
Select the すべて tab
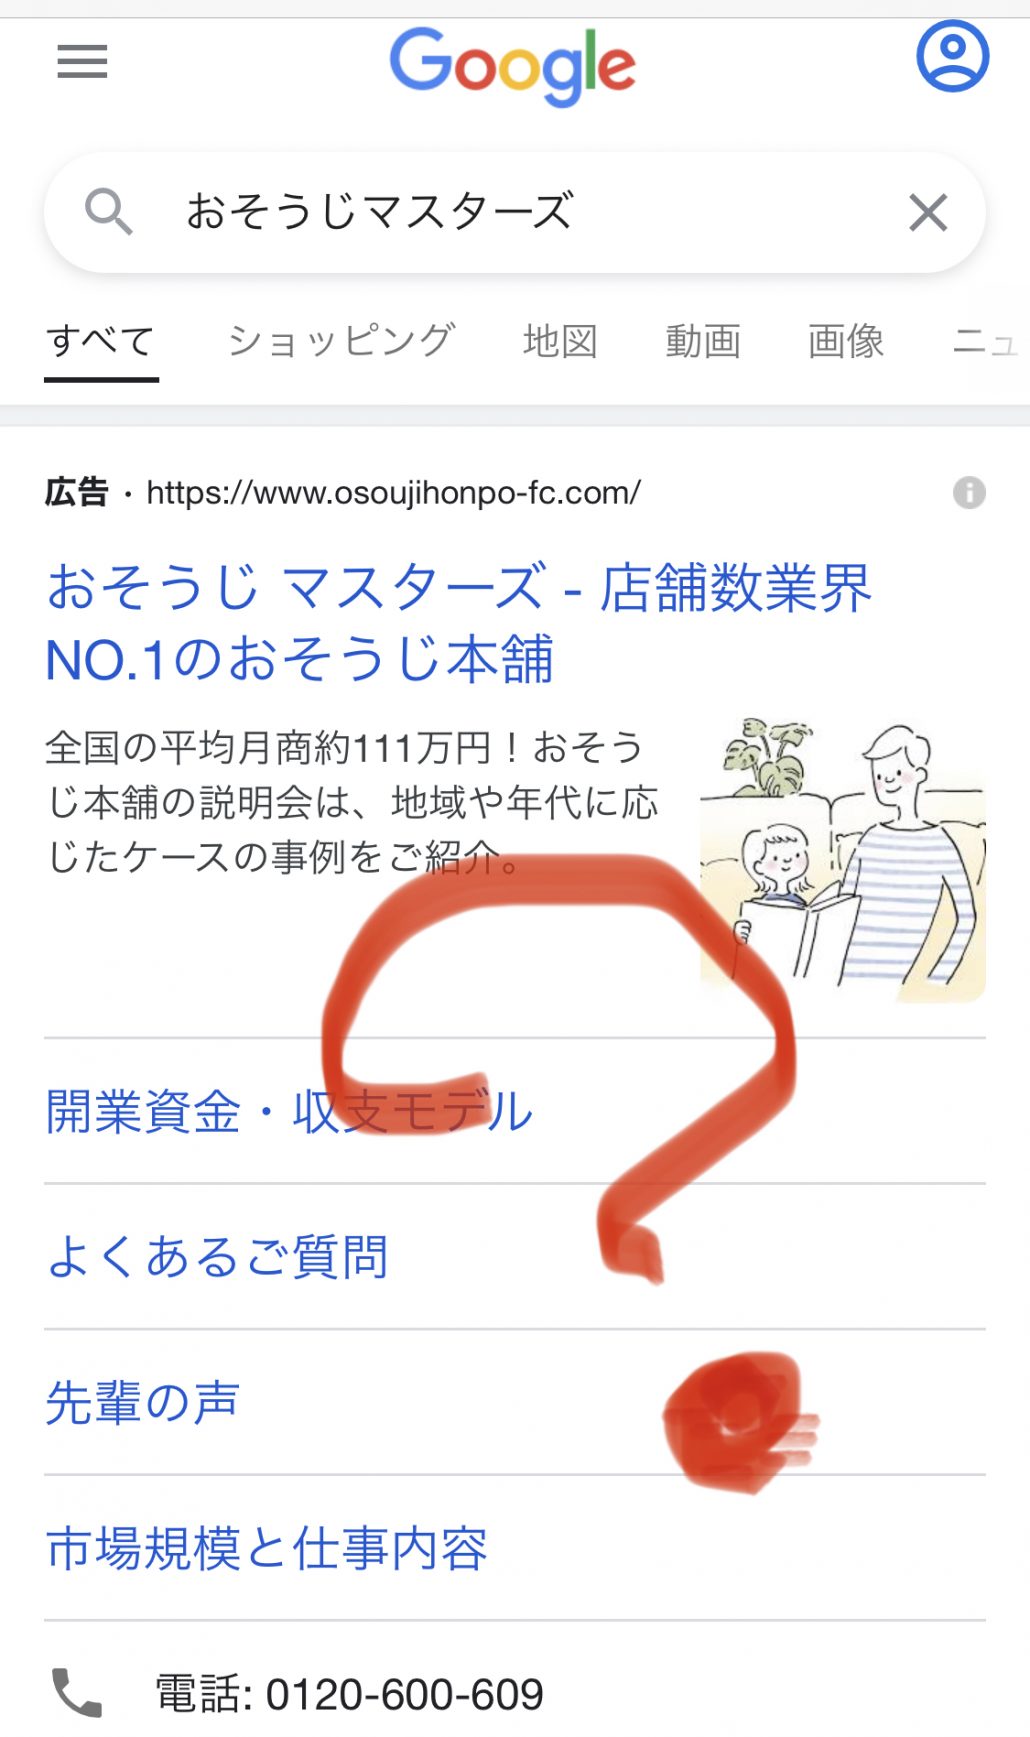(x=101, y=342)
